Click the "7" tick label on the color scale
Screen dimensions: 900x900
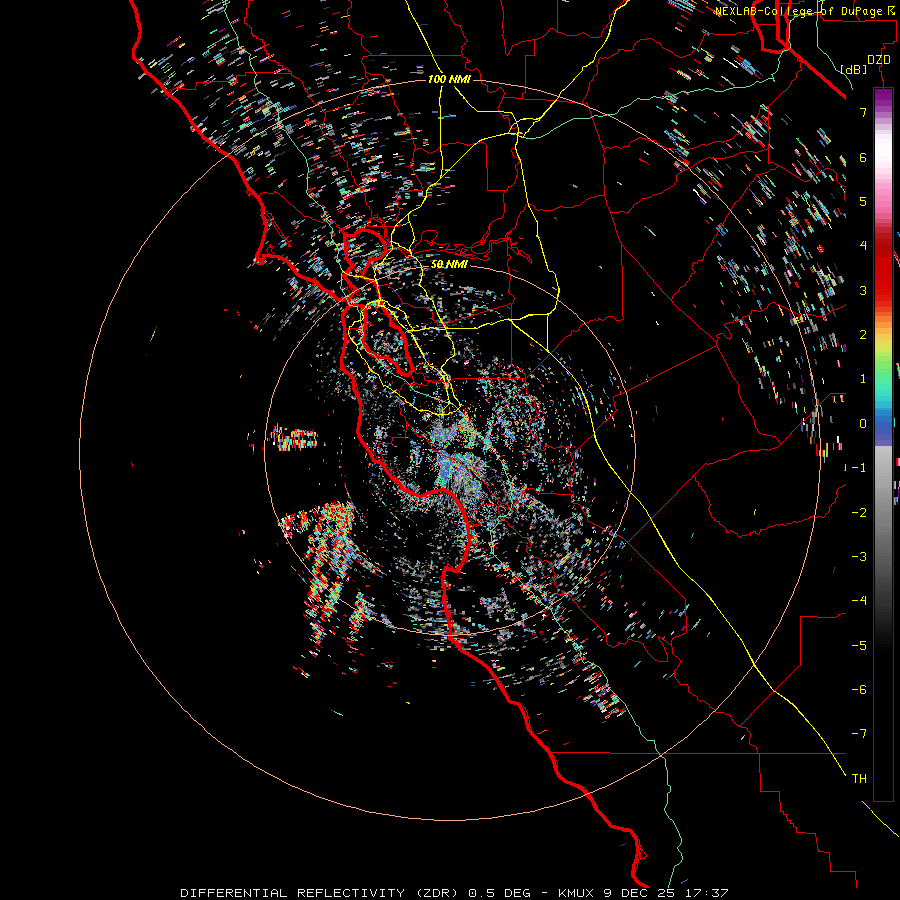[863, 112]
